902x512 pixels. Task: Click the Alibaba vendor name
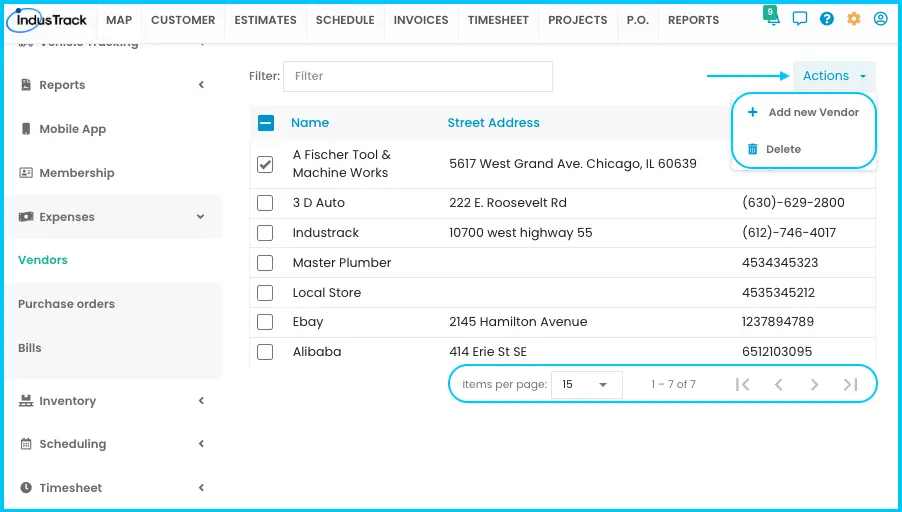point(317,351)
